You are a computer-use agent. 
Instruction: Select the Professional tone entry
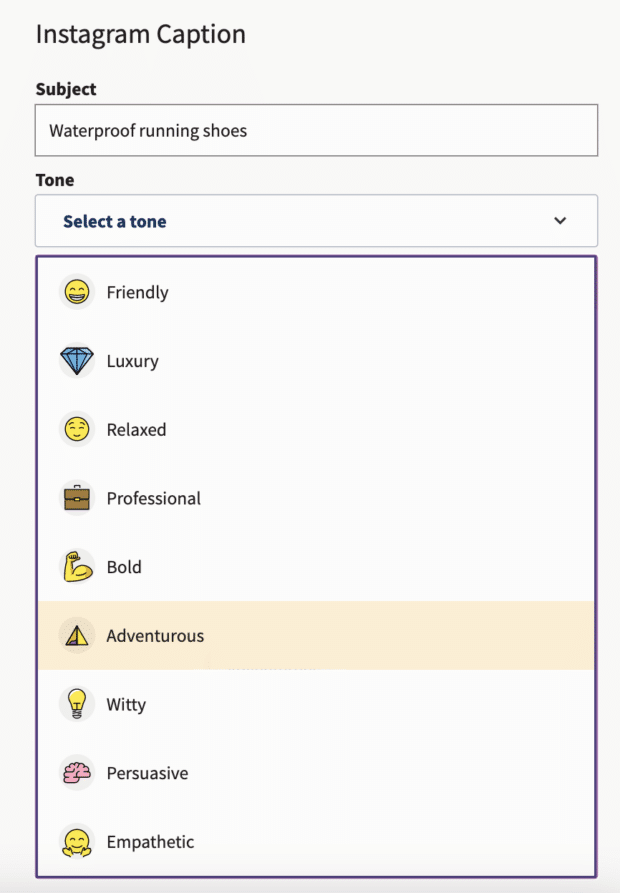click(x=154, y=498)
